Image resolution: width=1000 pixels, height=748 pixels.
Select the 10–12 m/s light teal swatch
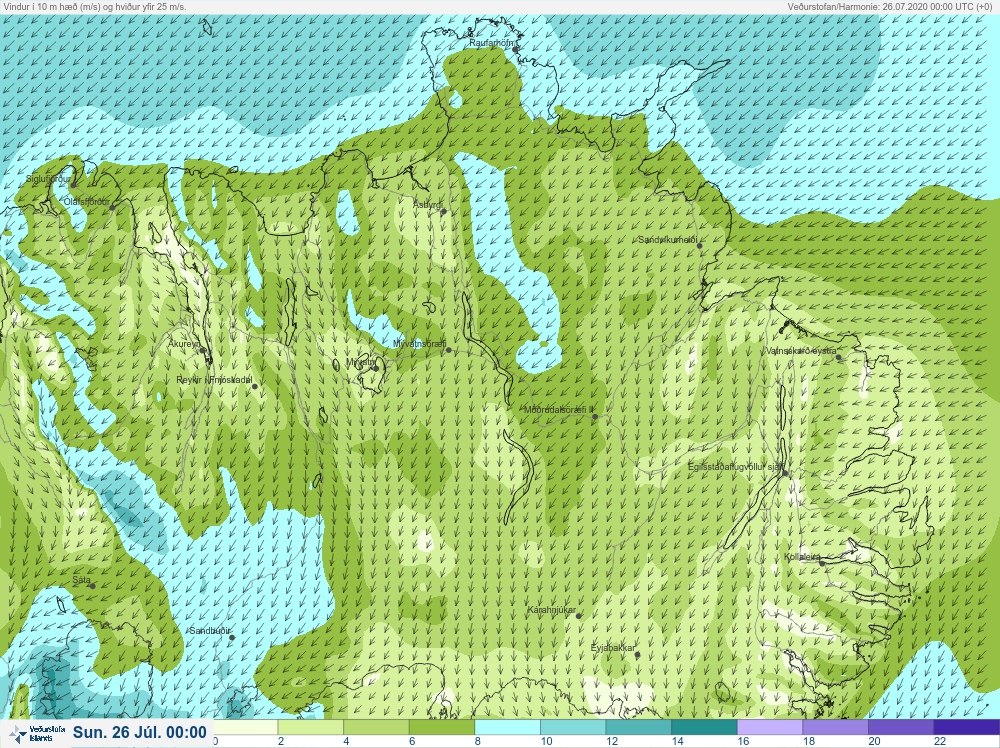pos(573,728)
